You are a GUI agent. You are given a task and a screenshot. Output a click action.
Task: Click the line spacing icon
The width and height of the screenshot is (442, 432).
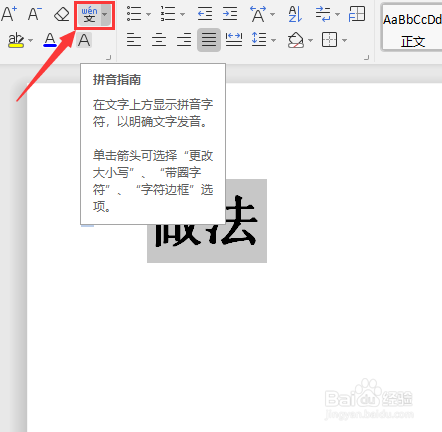coord(259,40)
